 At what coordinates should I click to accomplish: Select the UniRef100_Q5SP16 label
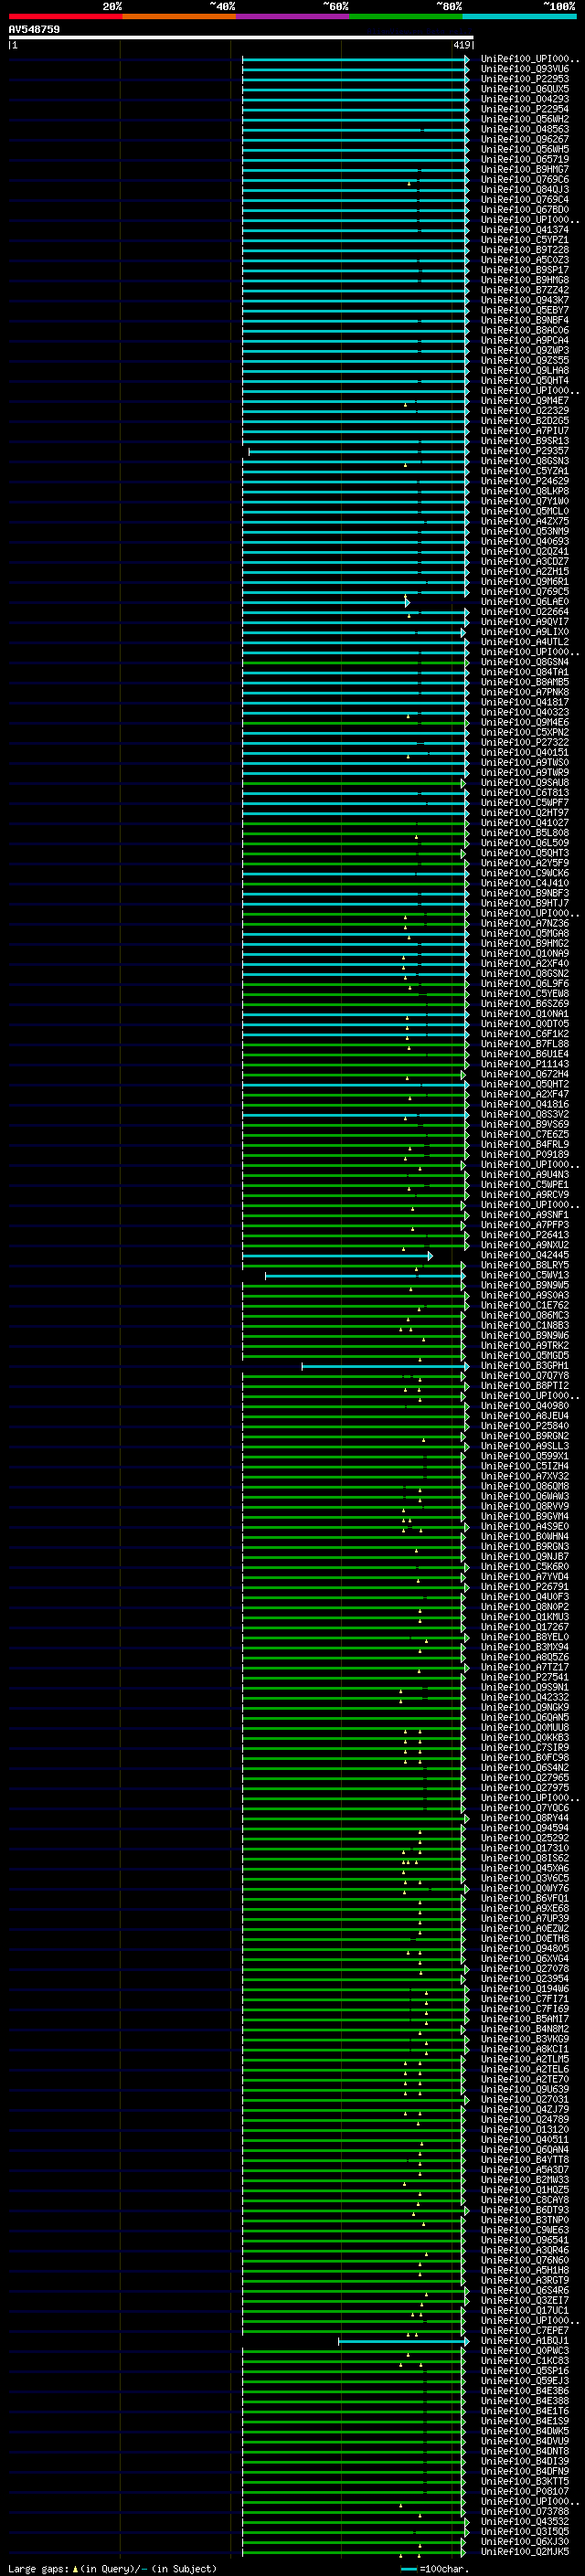(x=525, y=2371)
